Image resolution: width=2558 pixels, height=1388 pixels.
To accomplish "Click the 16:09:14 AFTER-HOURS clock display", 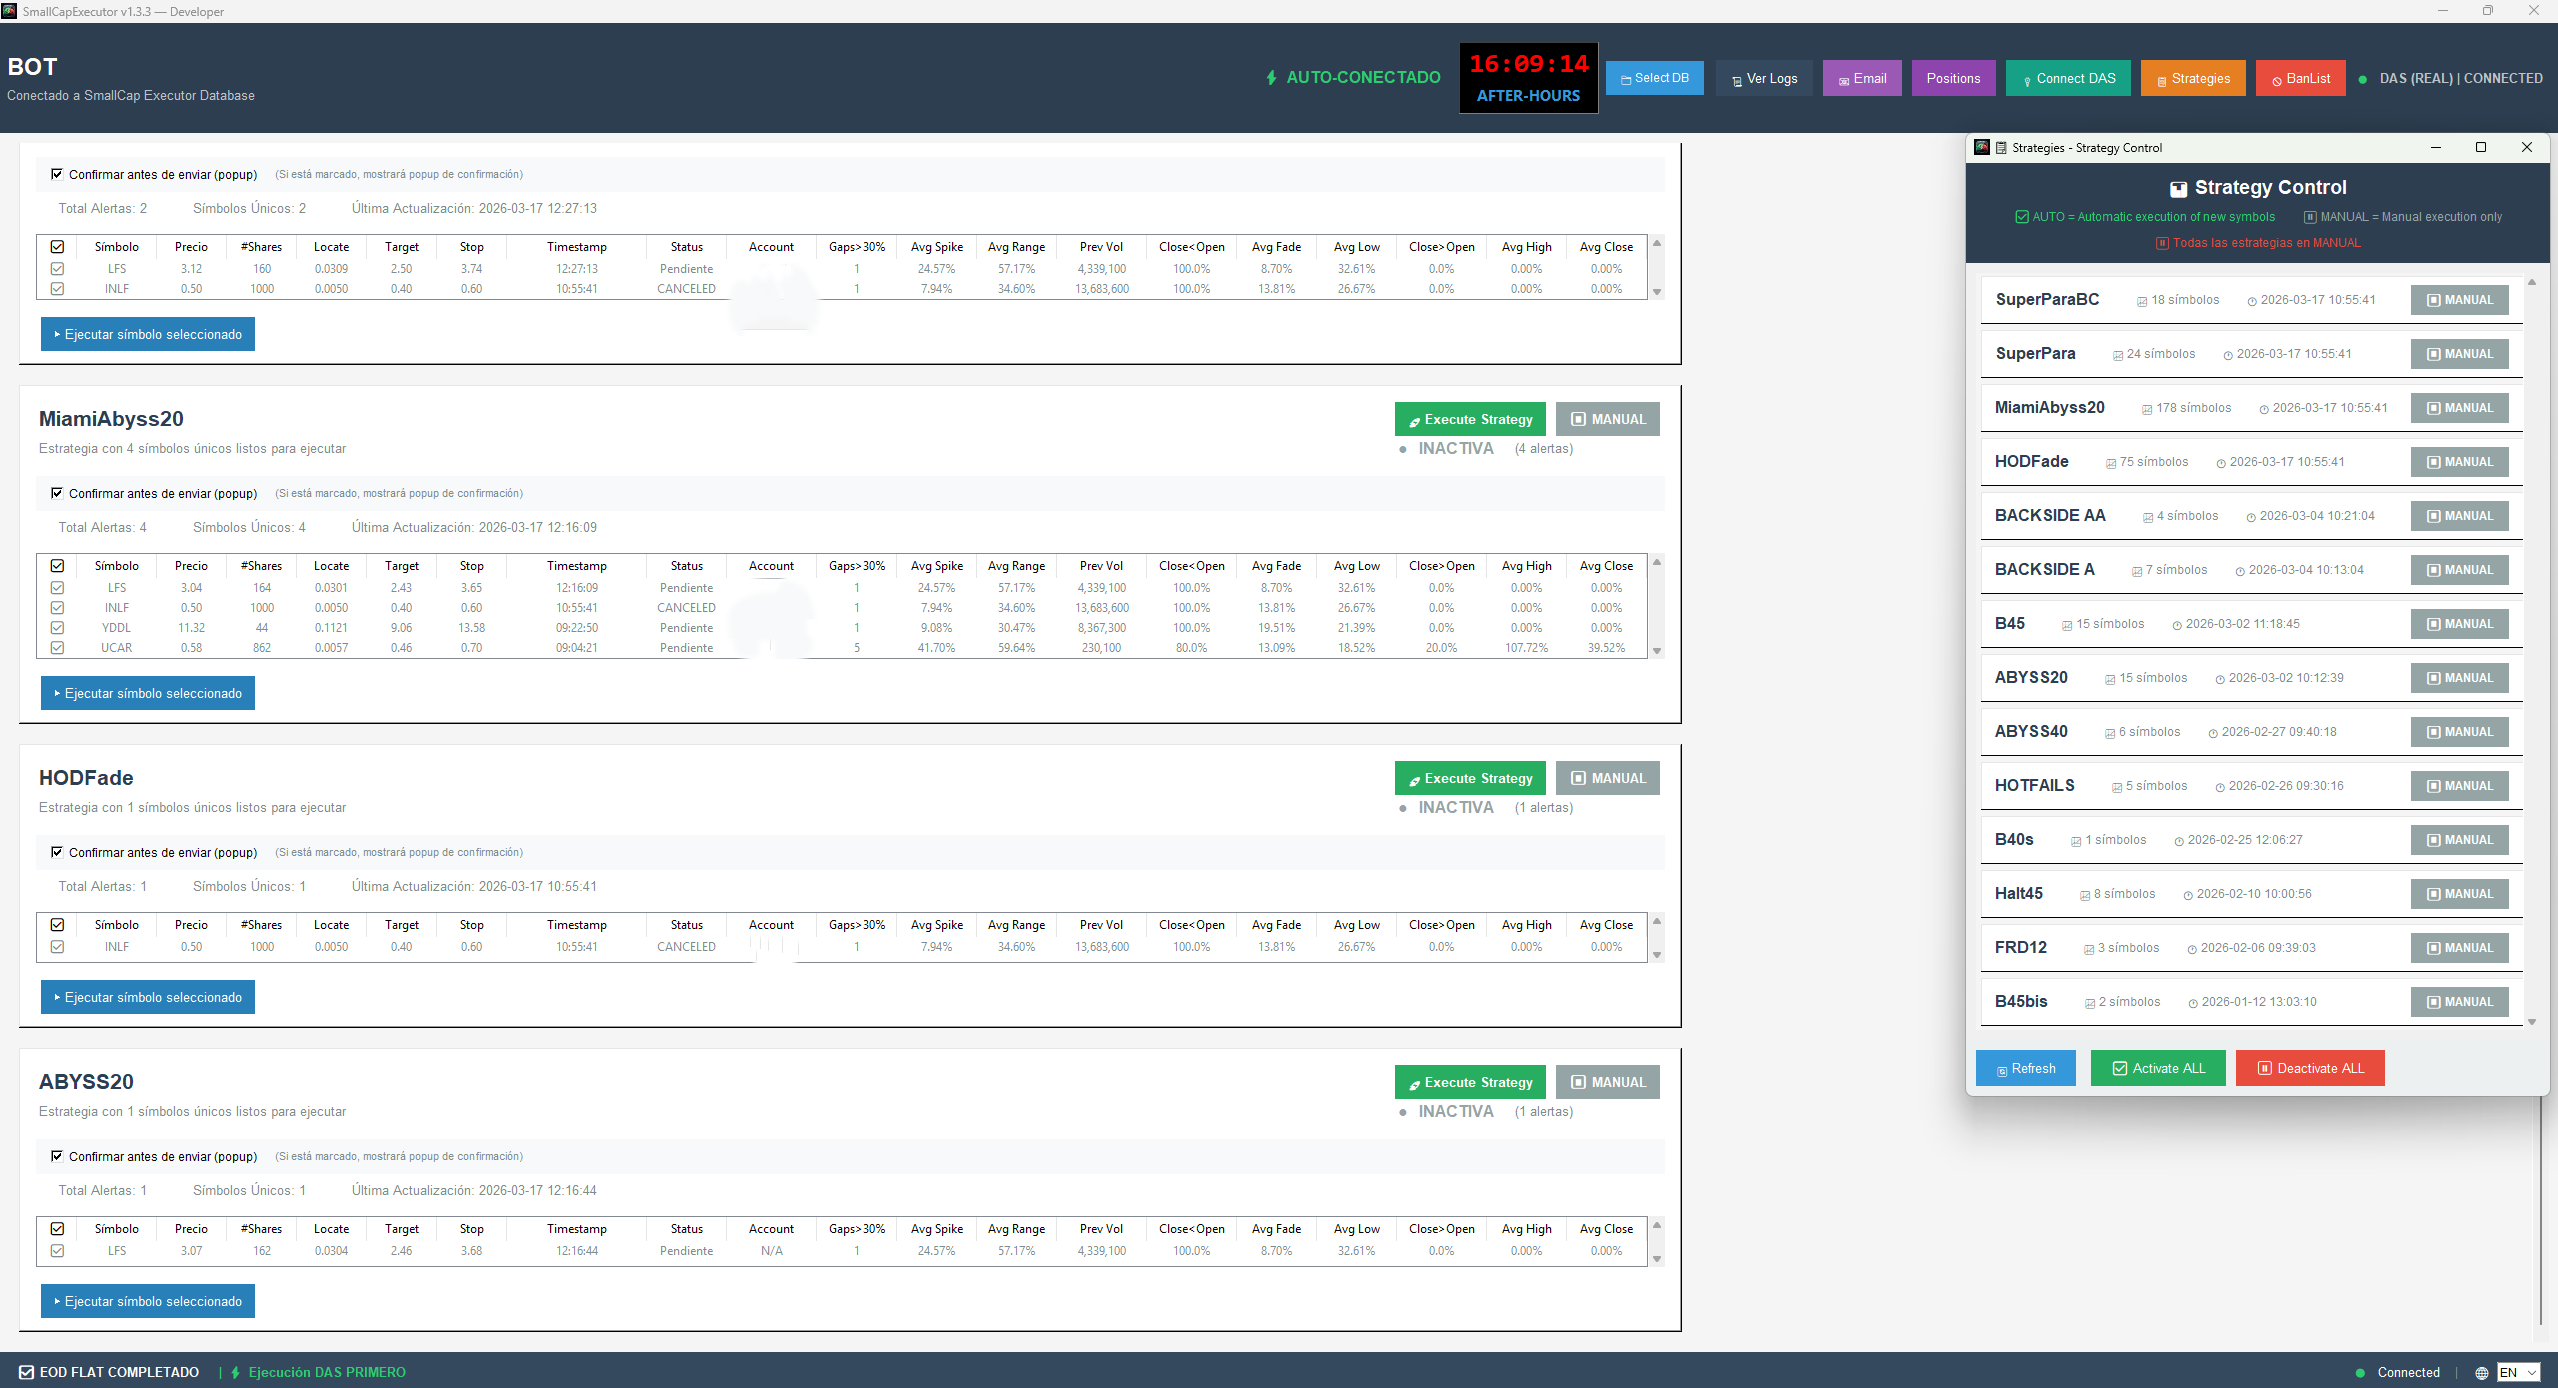I will [x=1528, y=78].
